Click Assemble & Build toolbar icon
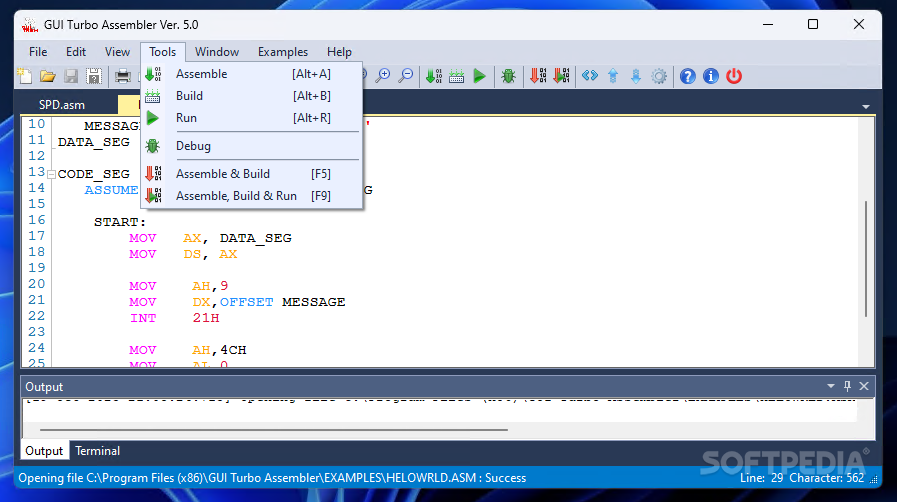The height and width of the screenshot is (502, 897). (x=538, y=75)
